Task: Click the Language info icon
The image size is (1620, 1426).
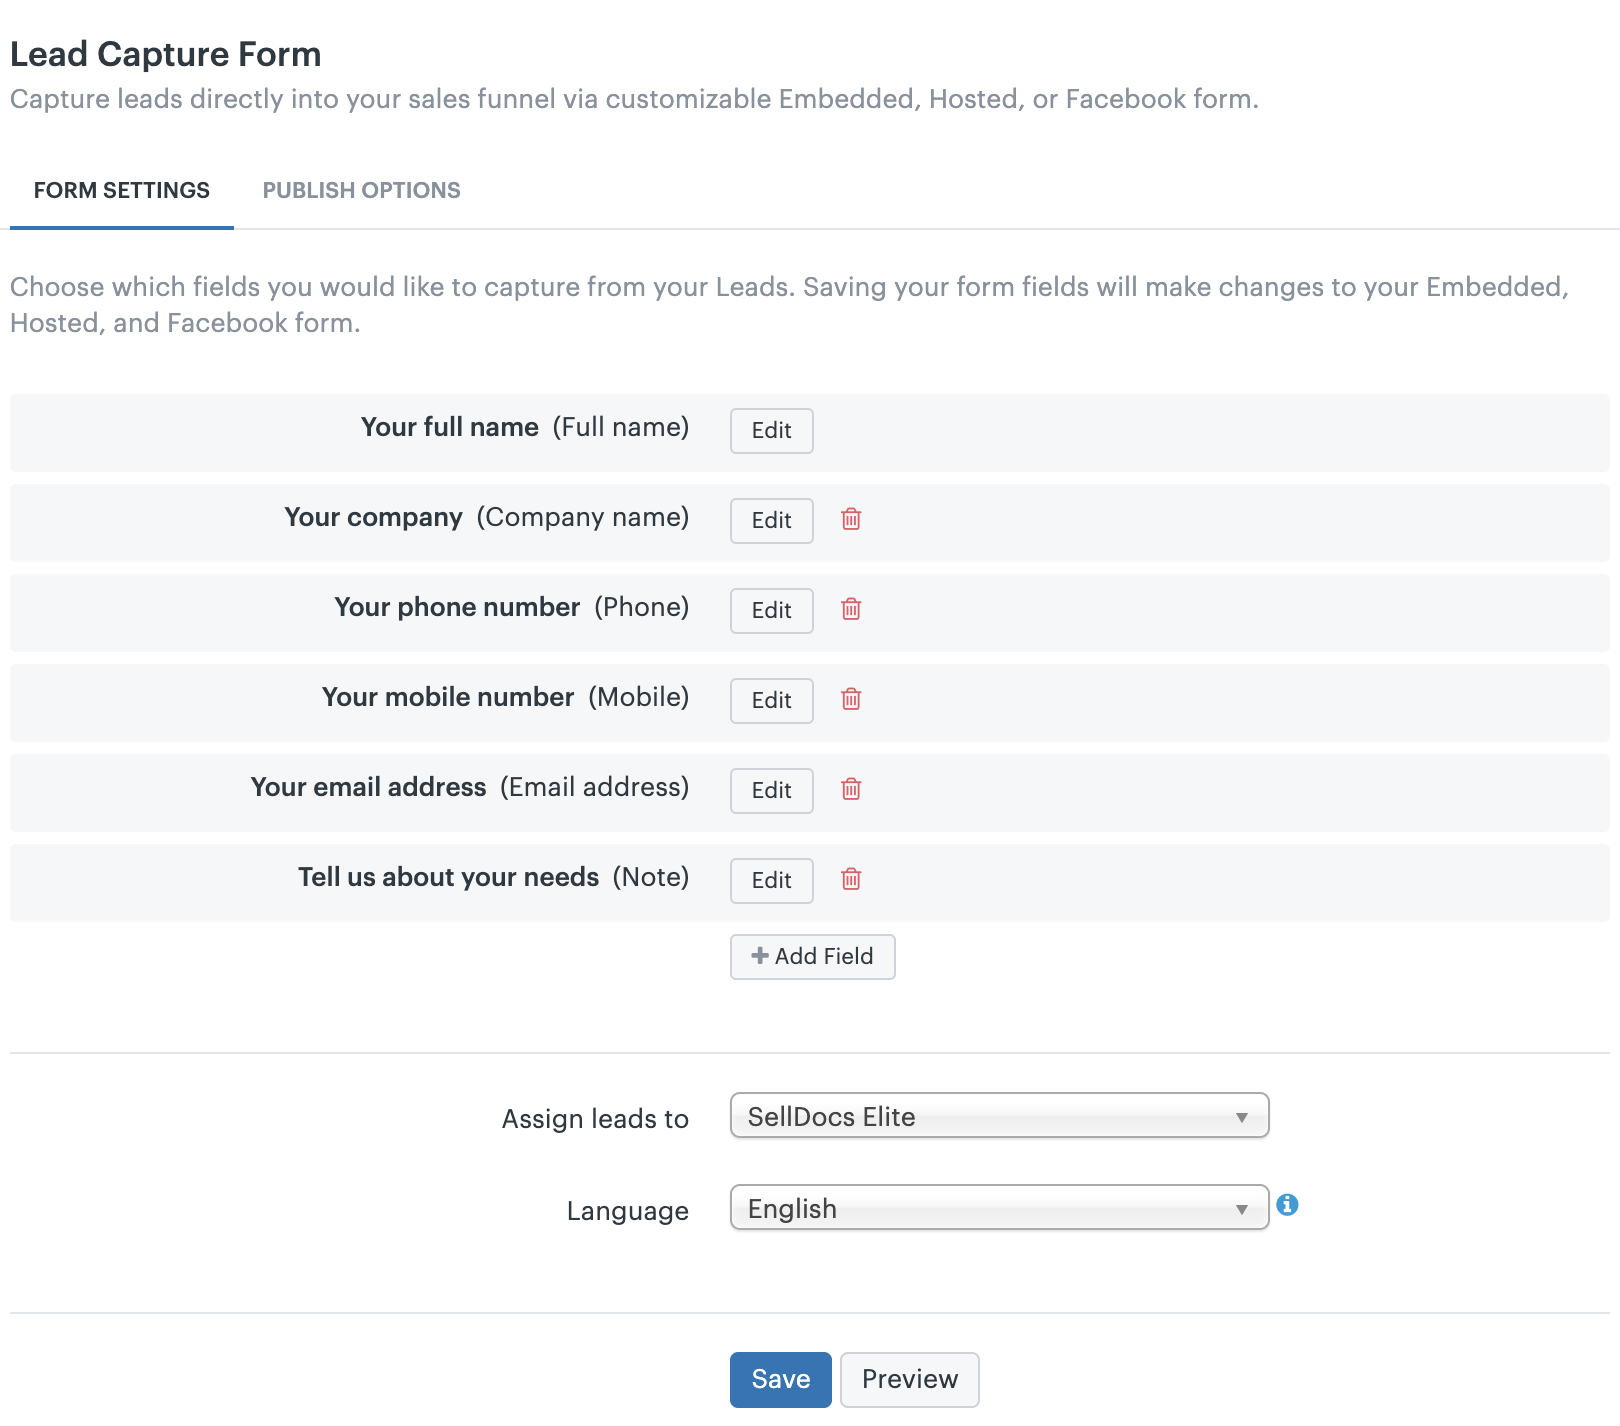Action: (x=1288, y=1205)
